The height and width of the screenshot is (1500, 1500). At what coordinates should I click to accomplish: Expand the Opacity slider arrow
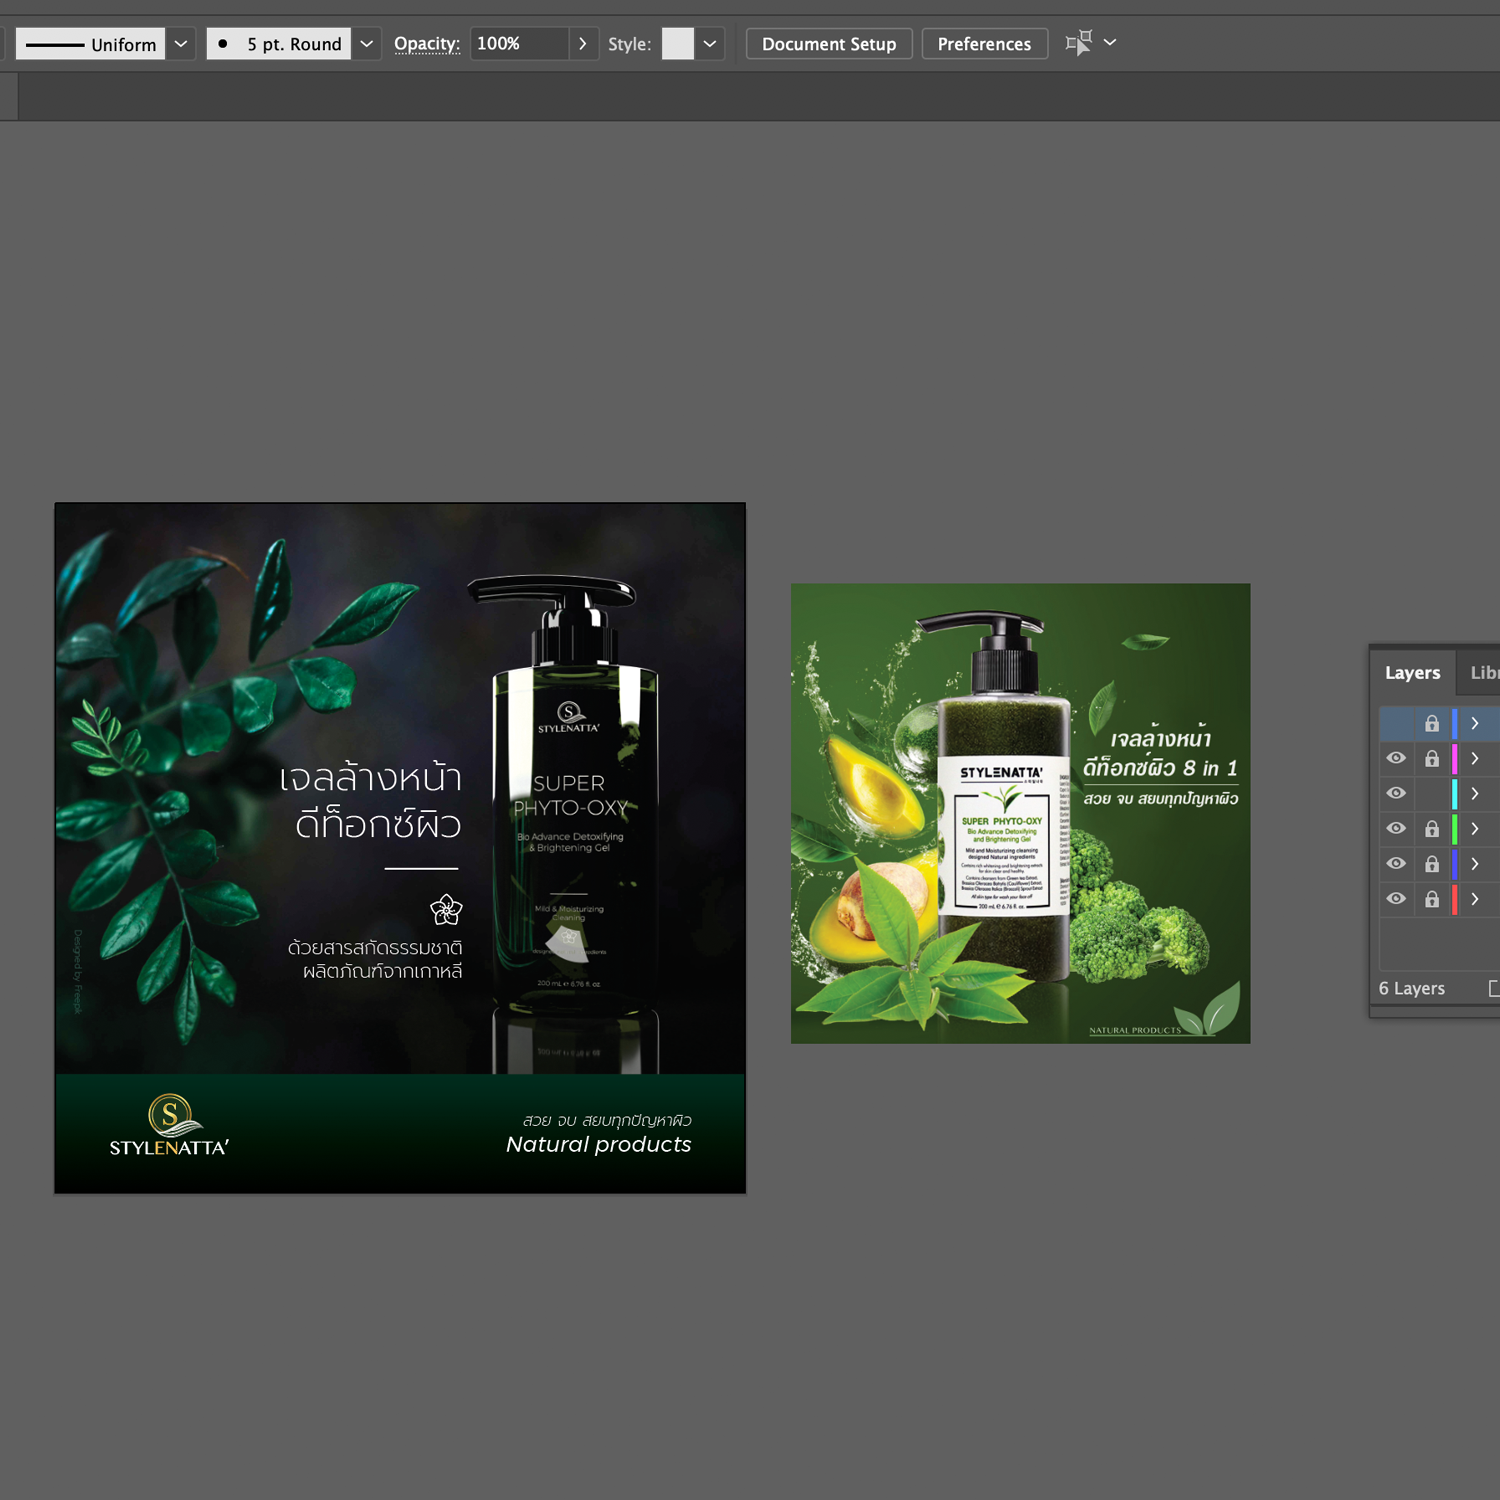pos(583,44)
